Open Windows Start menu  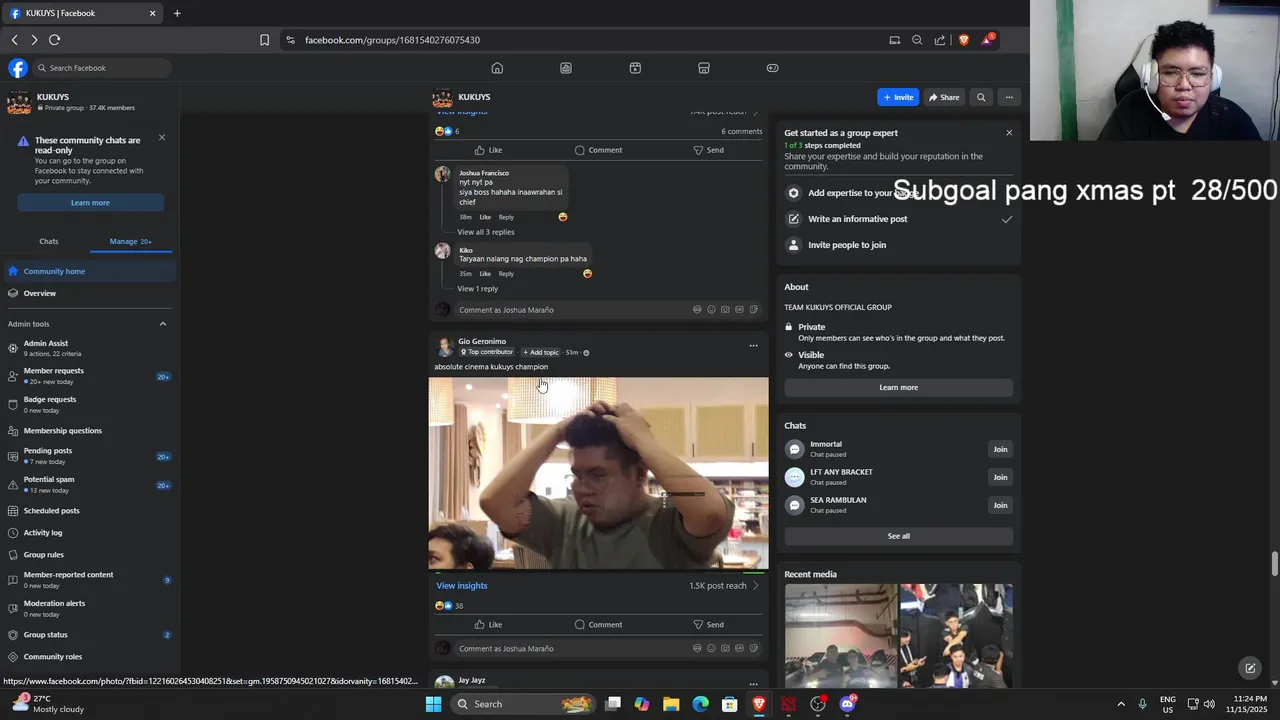pyautogui.click(x=433, y=704)
